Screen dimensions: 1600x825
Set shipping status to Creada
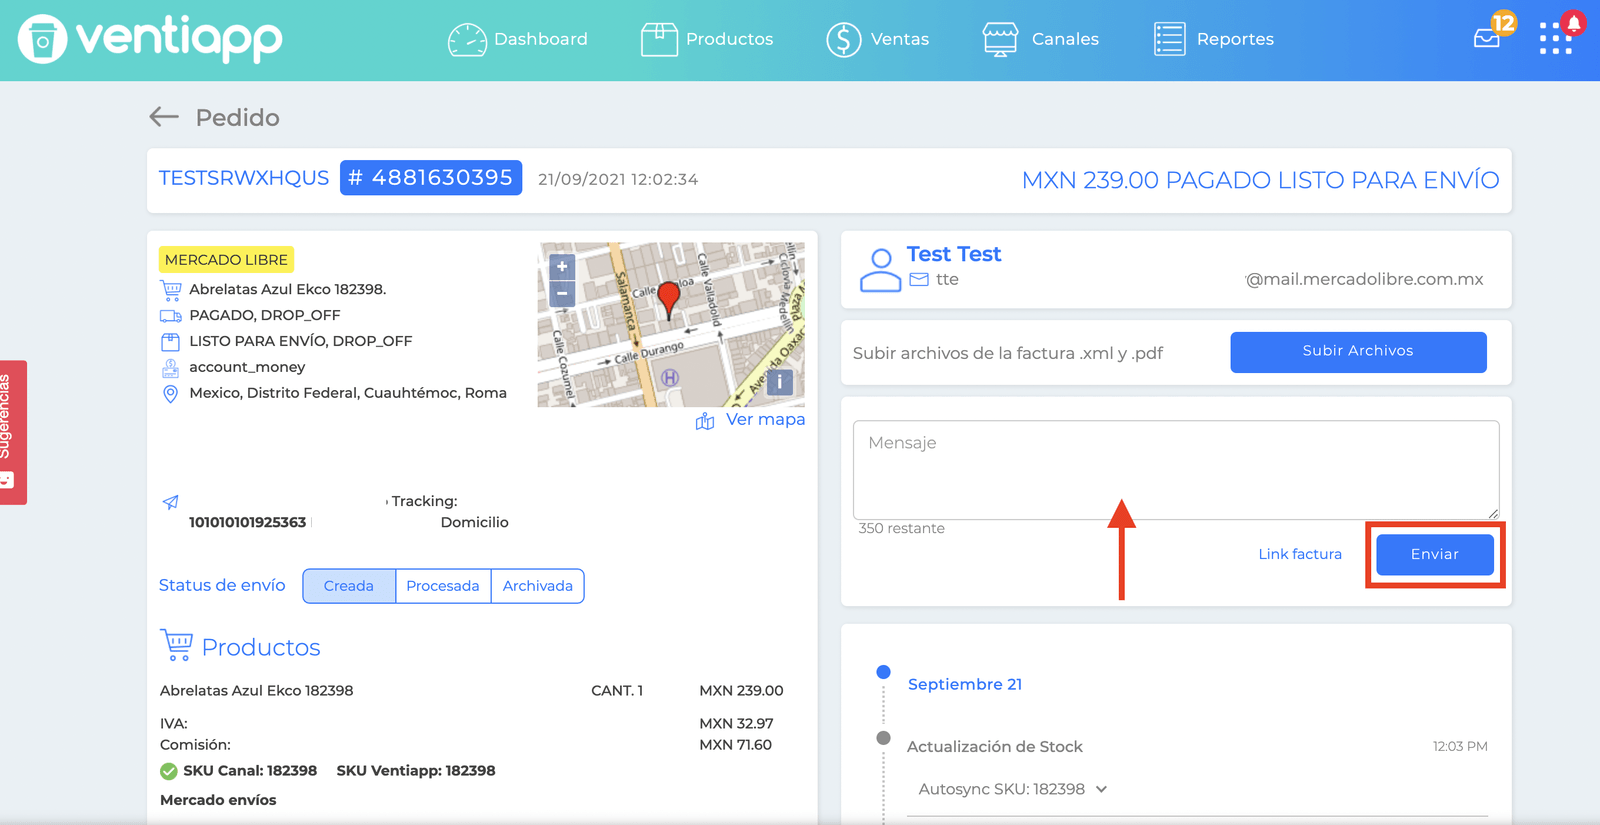coord(349,586)
